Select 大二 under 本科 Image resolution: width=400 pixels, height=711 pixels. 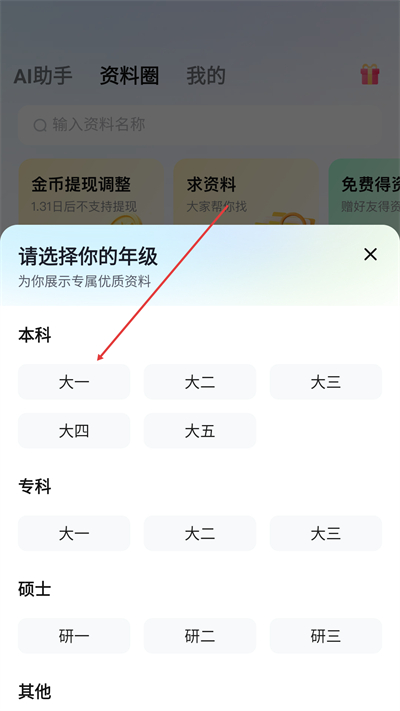click(x=200, y=382)
